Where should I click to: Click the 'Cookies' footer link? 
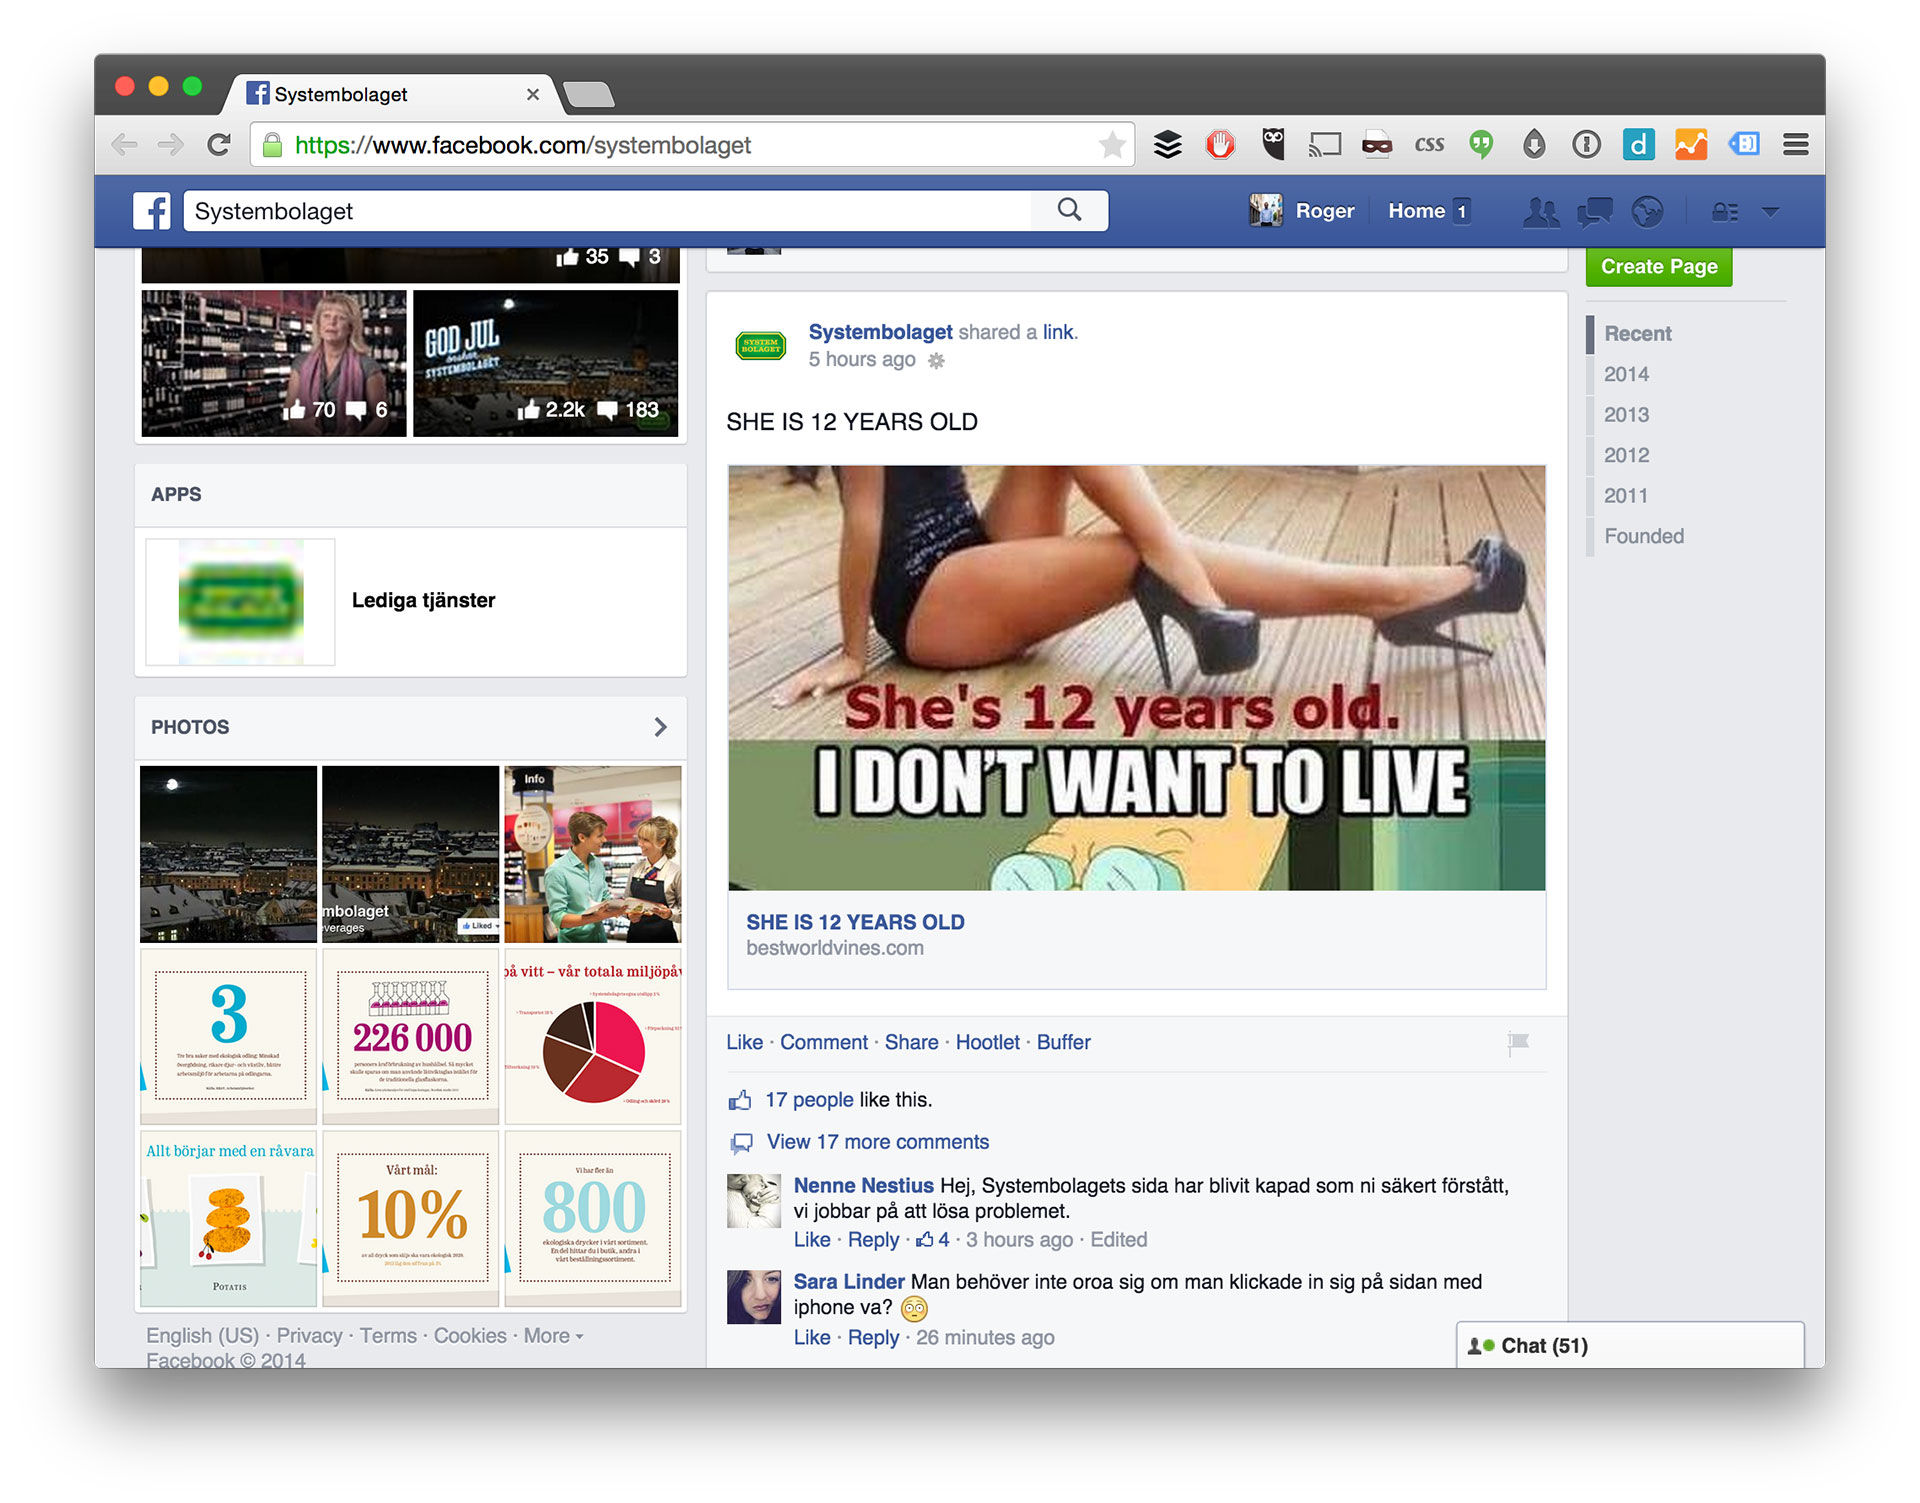[470, 1336]
